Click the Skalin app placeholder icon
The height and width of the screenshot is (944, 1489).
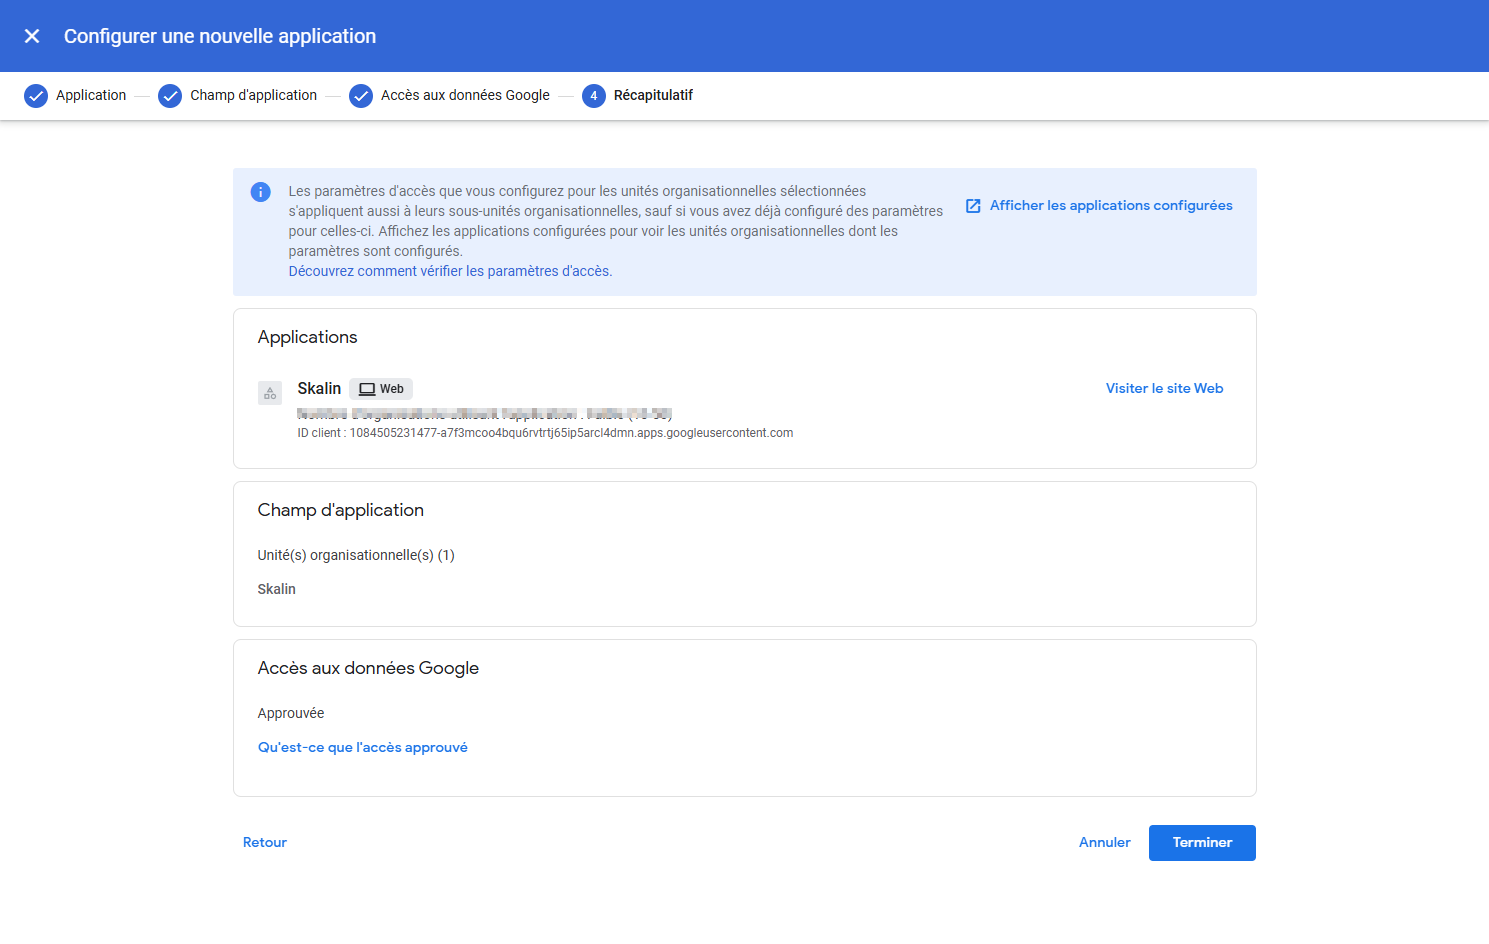(x=270, y=393)
